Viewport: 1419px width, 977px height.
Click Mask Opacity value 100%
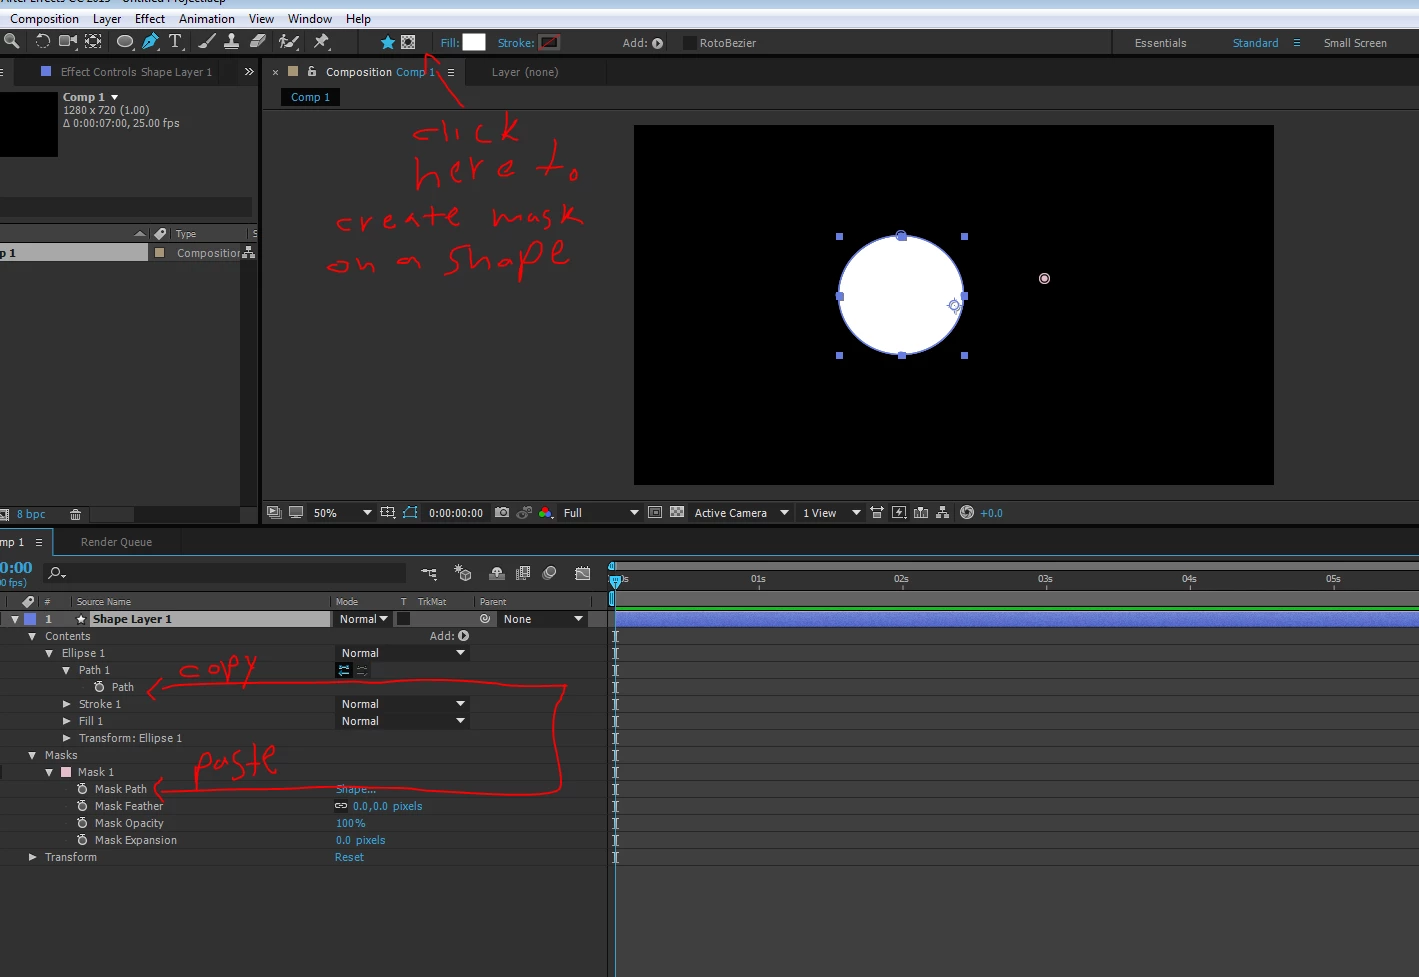[351, 823]
